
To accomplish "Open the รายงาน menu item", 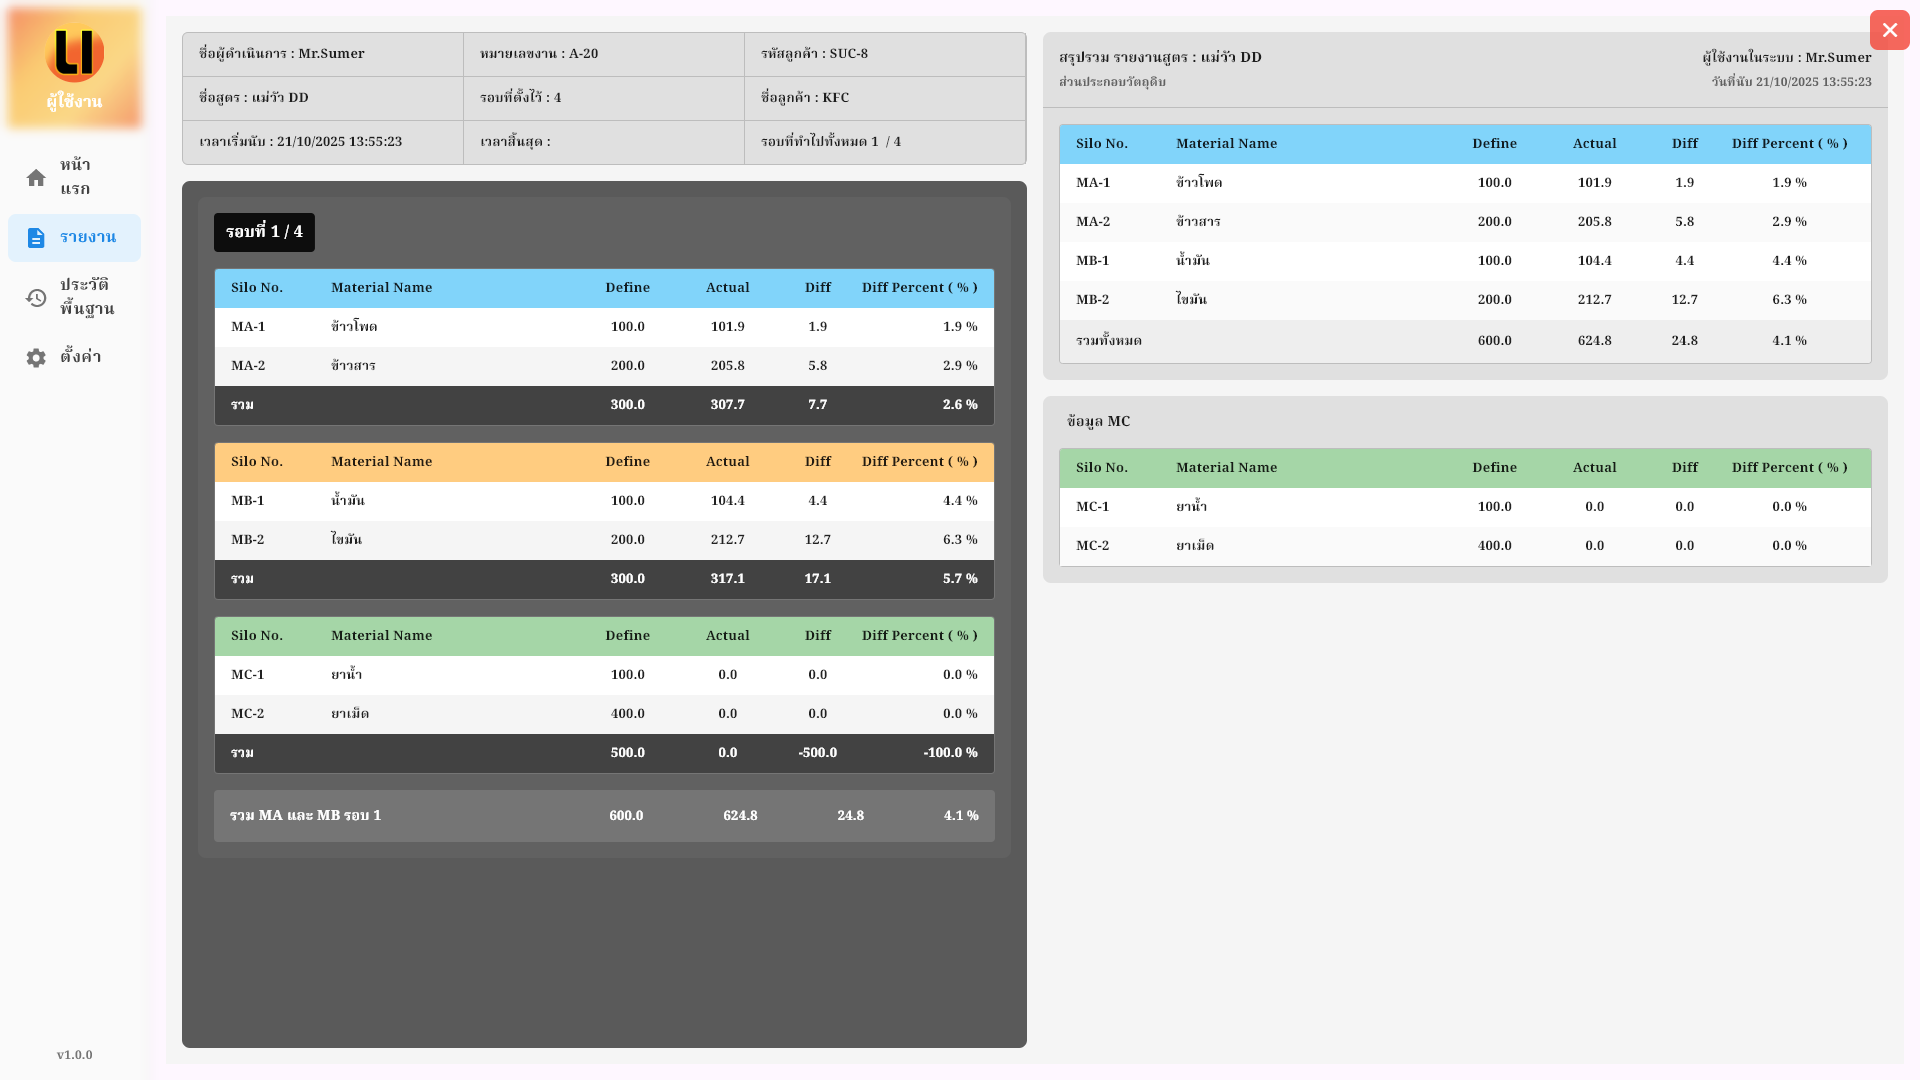I will (88, 237).
